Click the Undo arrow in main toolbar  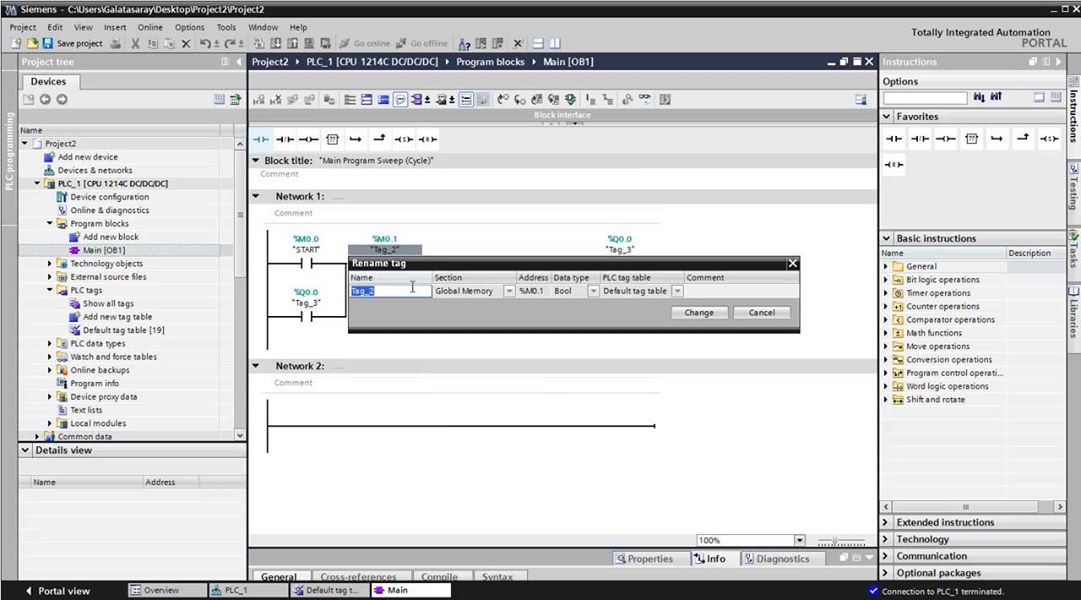pyautogui.click(x=205, y=43)
